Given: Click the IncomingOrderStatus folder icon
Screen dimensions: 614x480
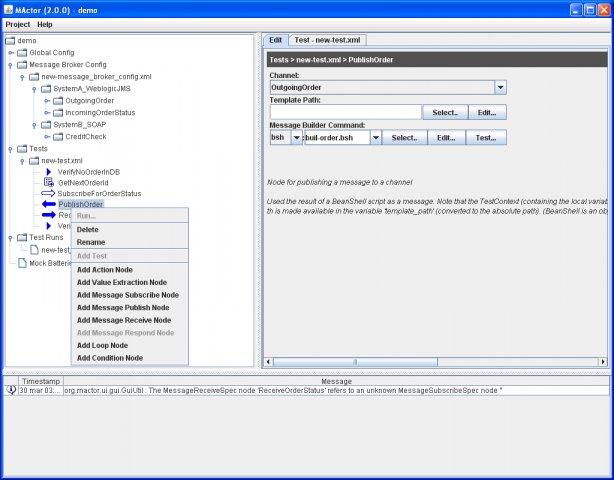Looking at the screenshot, I should coord(58,113).
